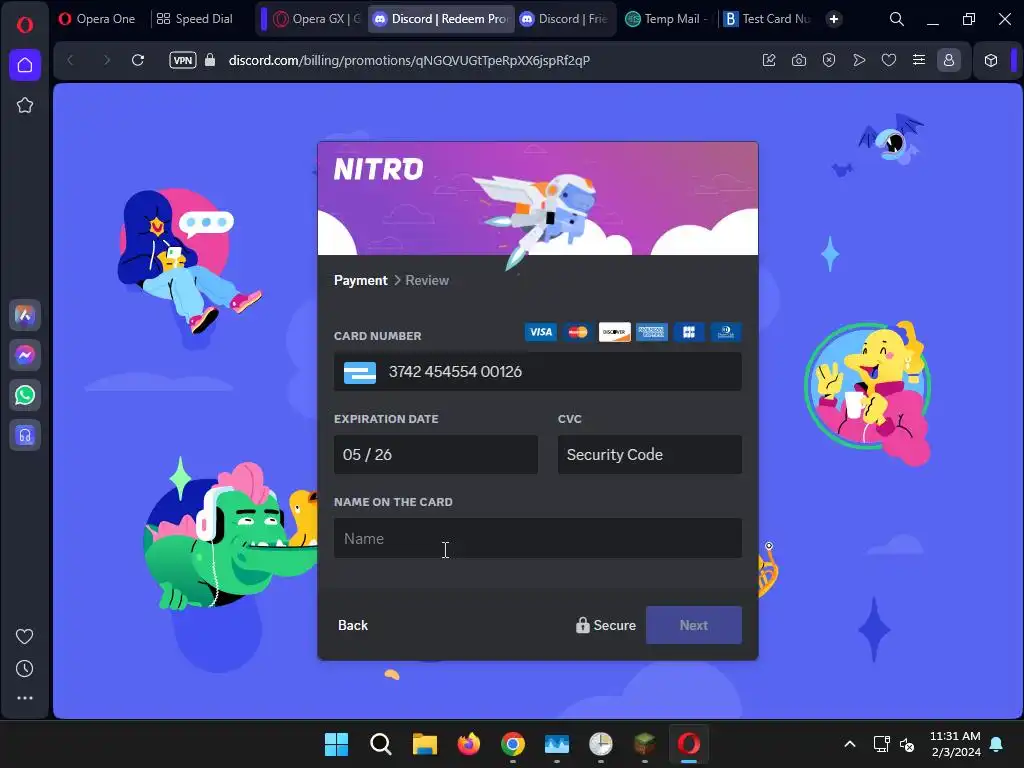Open File Explorer from taskbar

point(424,744)
